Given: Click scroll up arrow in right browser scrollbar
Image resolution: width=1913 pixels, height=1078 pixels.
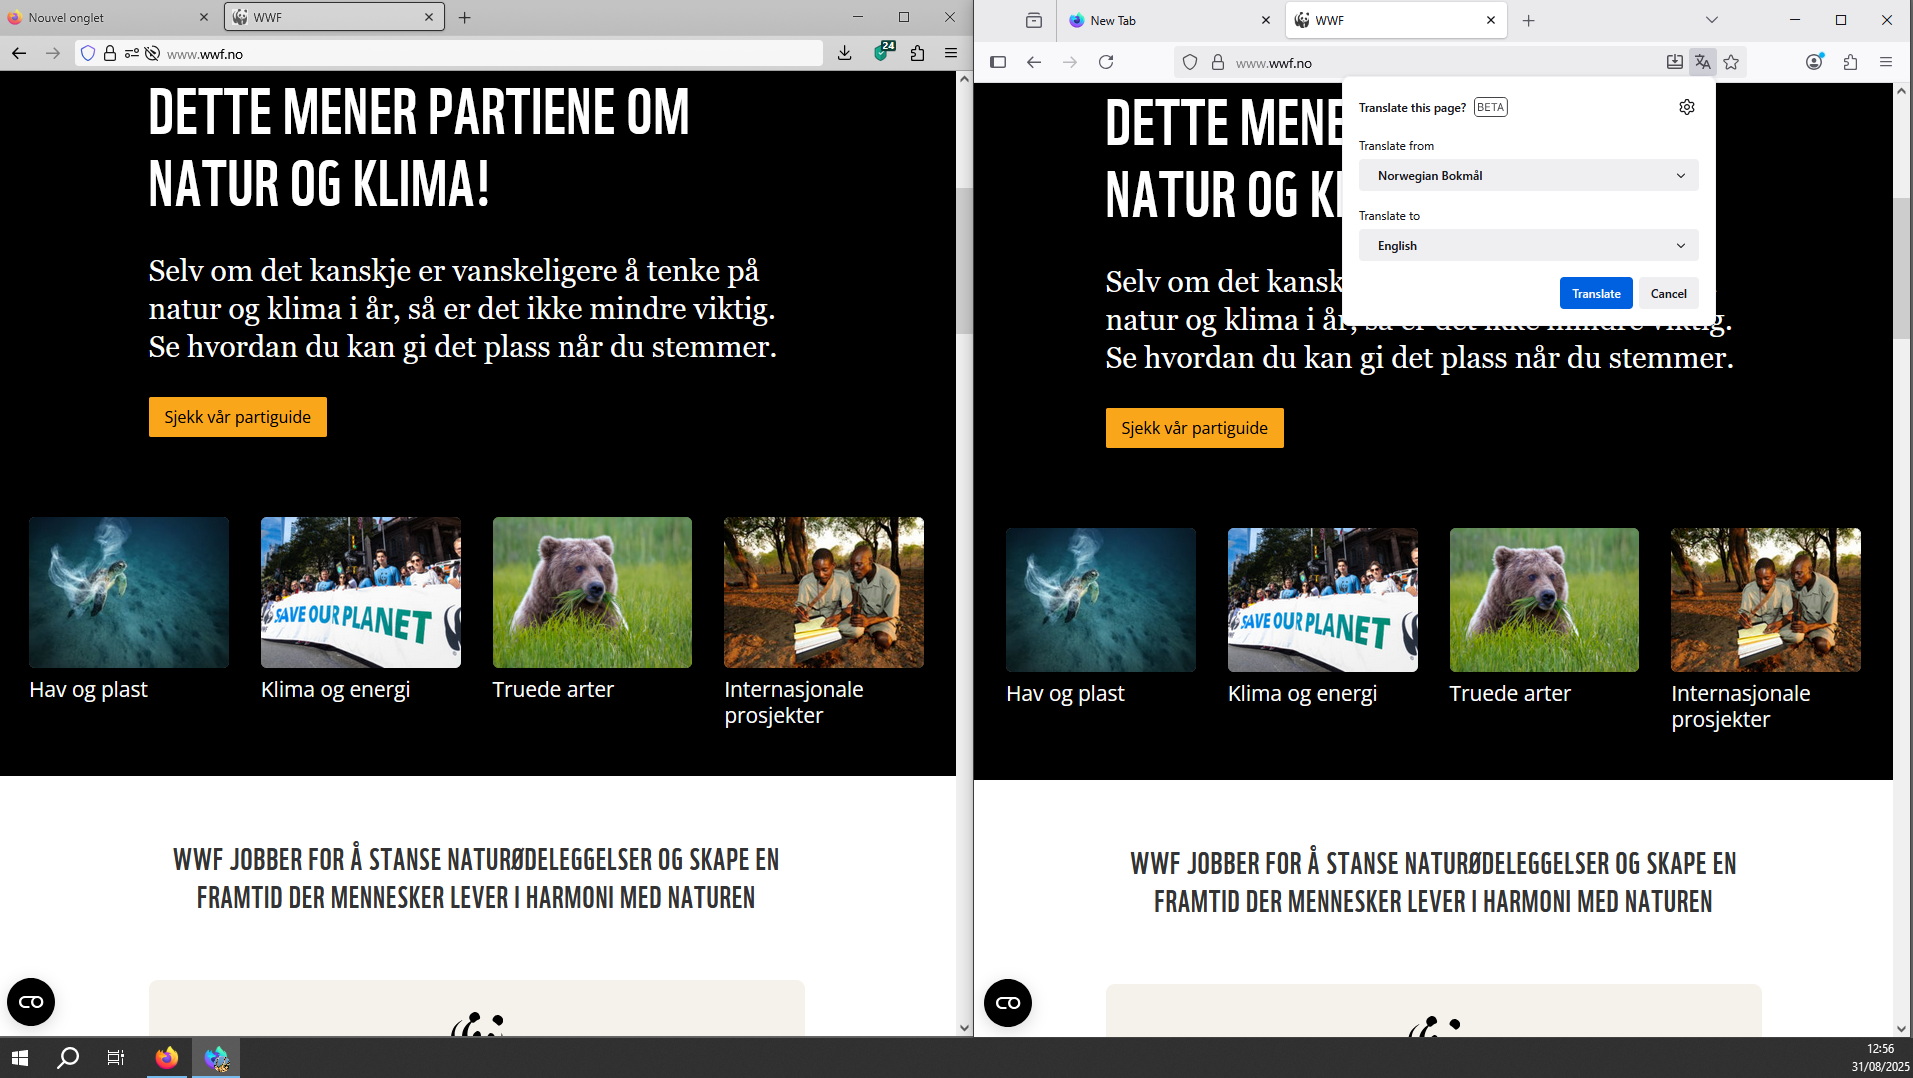Looking at the screenshot, I should coord(1901,91).
